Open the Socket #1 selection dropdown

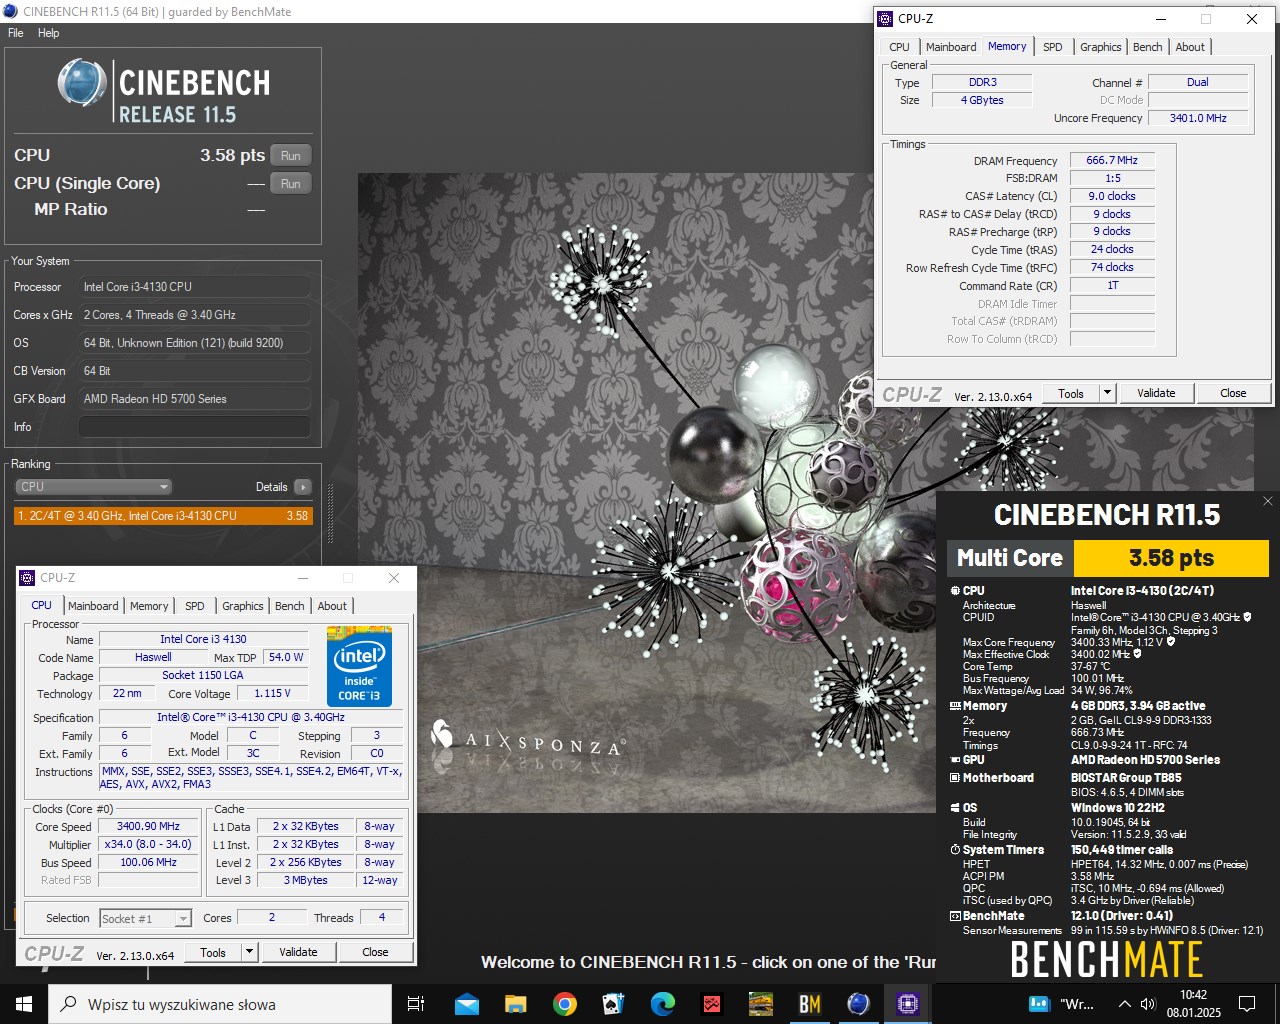(145, 918)
